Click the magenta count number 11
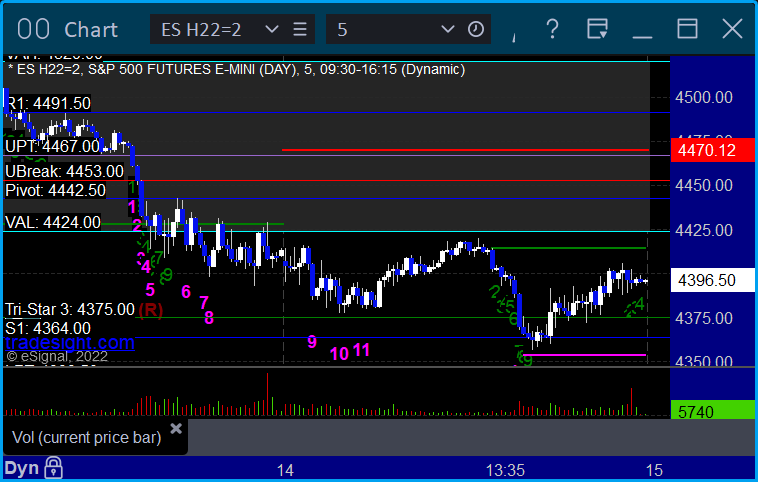The width and height of the screenshot is (758, 482). point(361,350)
